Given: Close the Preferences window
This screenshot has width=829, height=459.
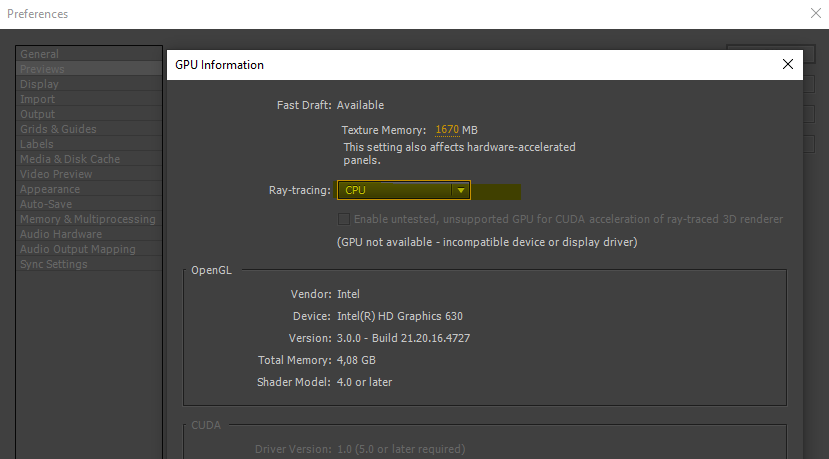Looking at the screenshot, I should click(816, 13).
